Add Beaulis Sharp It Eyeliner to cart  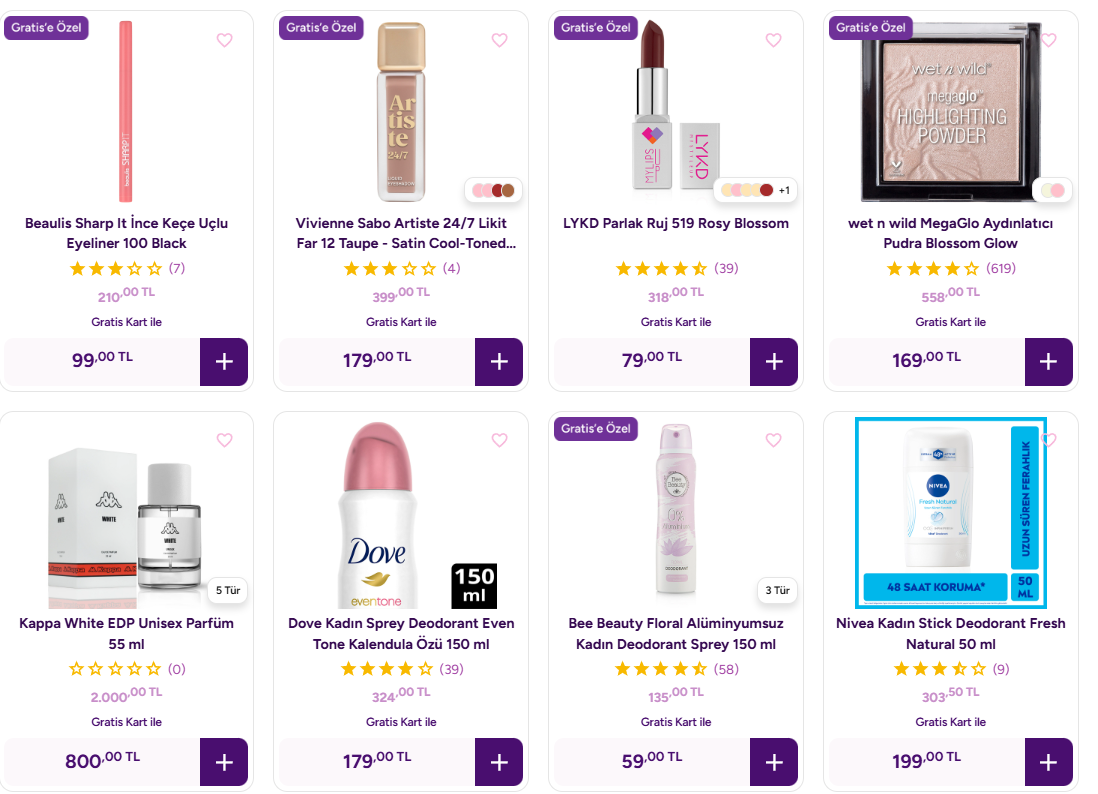pyautogui.click(x=224, y=362)
